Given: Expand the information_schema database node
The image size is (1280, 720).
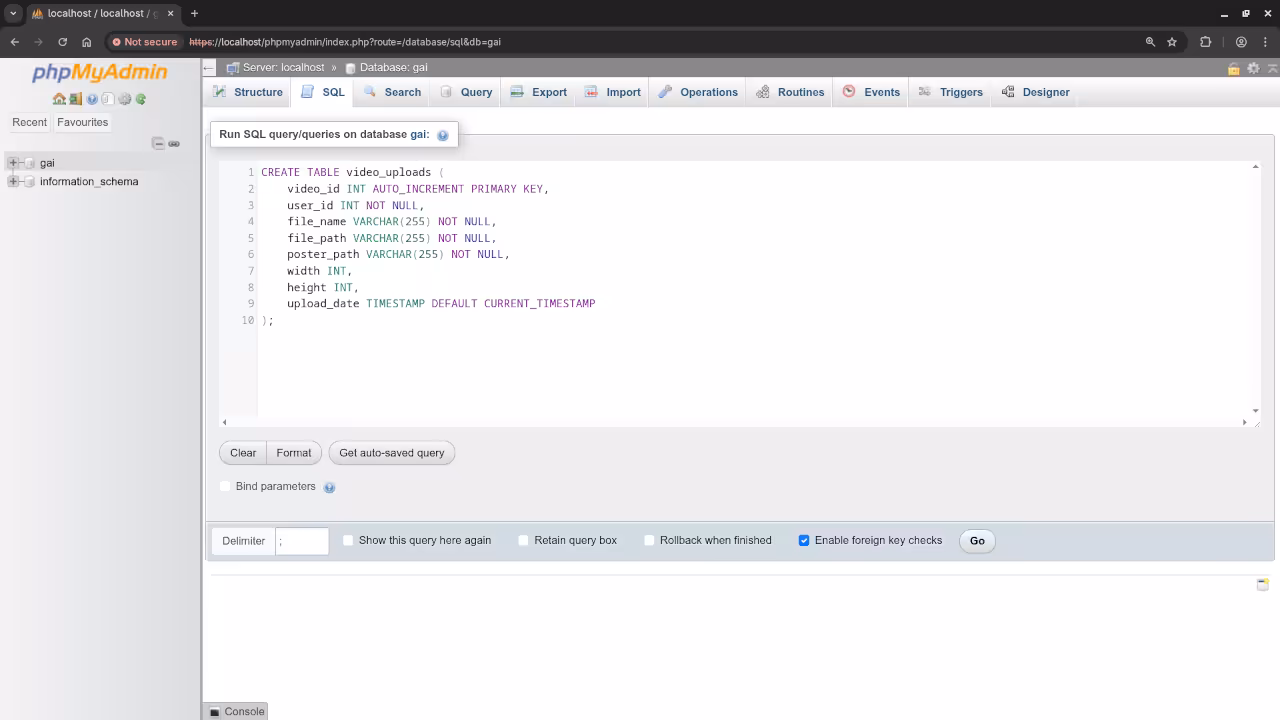Looking at the screenshot, I should 13,182.
